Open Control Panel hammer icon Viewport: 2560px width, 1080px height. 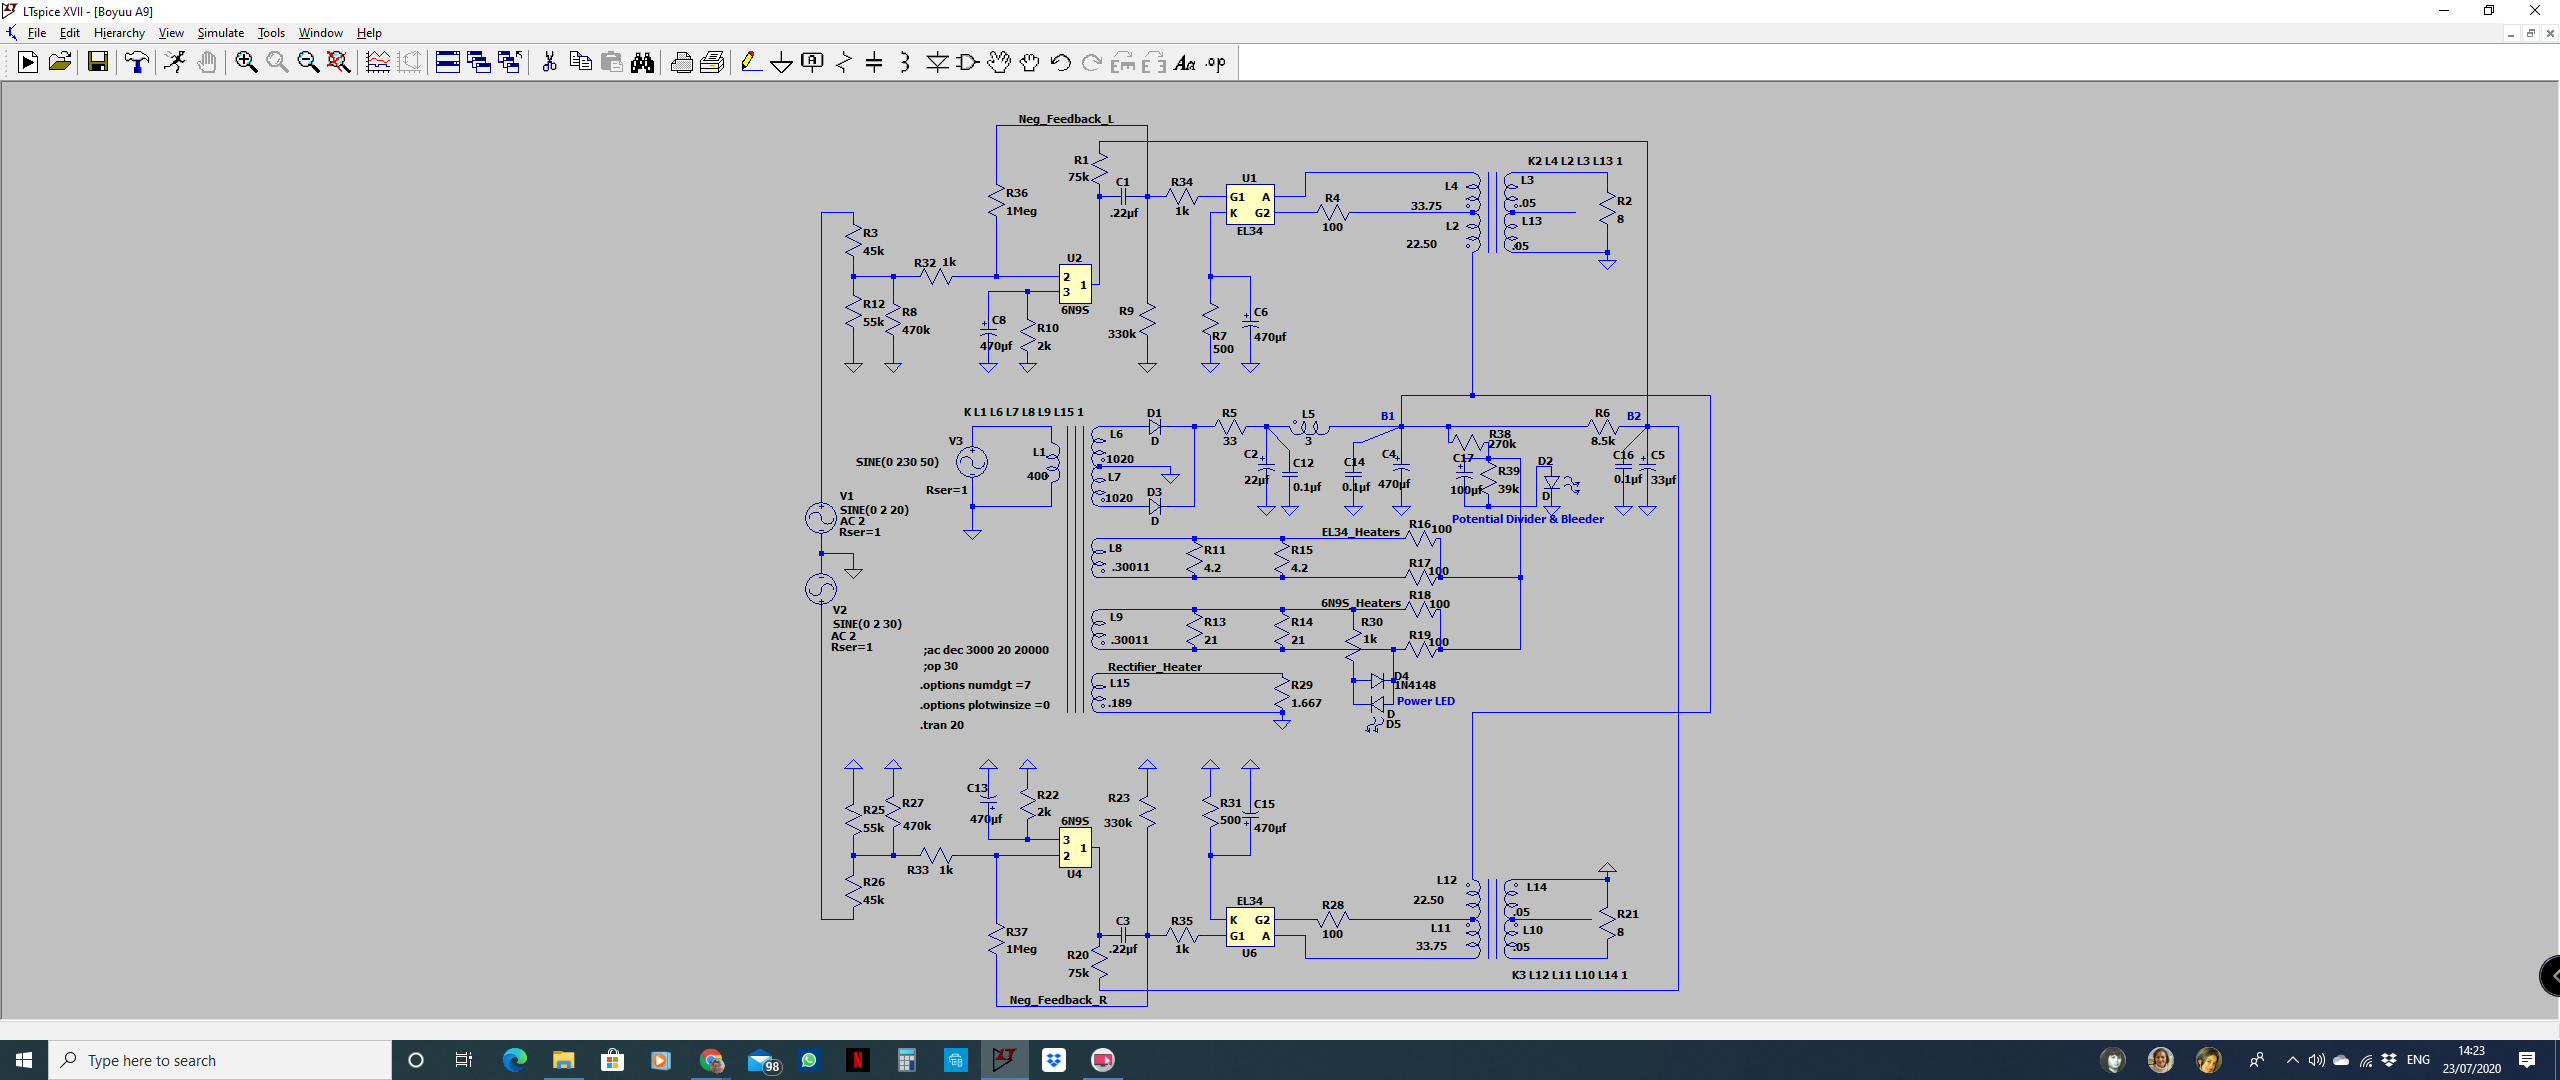(x=137, y=62)
